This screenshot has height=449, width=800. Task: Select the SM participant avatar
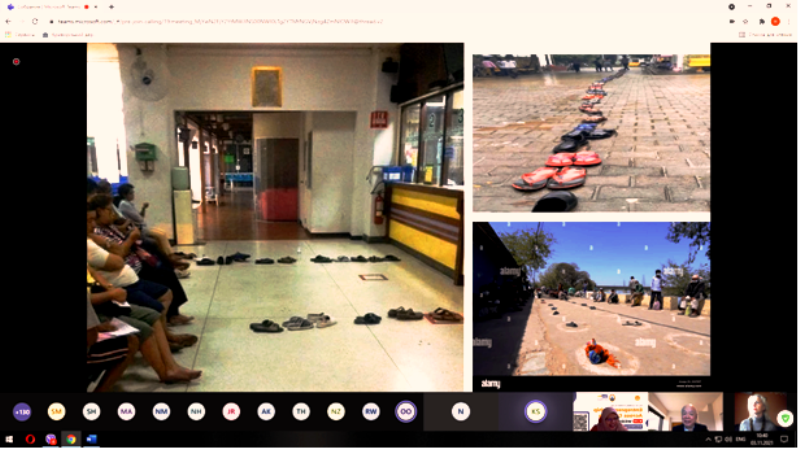56,411
